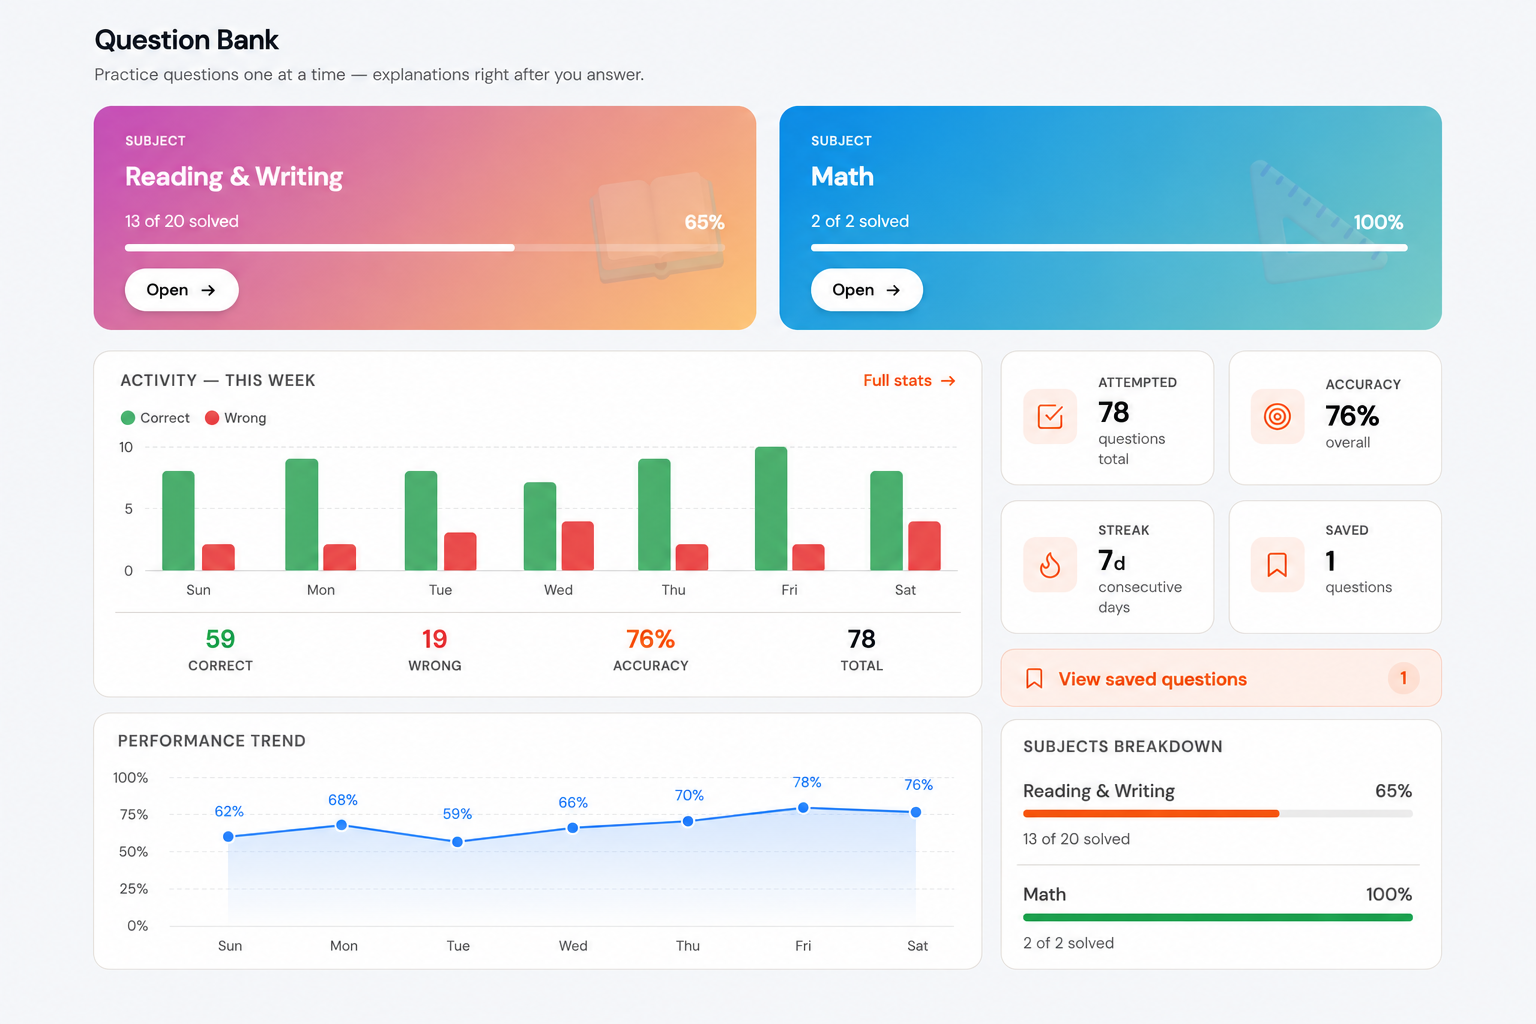Image resolution: width=1536 pixels, height=1024 pixels.
Task: Select Saturday's green correct bar
Action: click(x=887, y=521)
